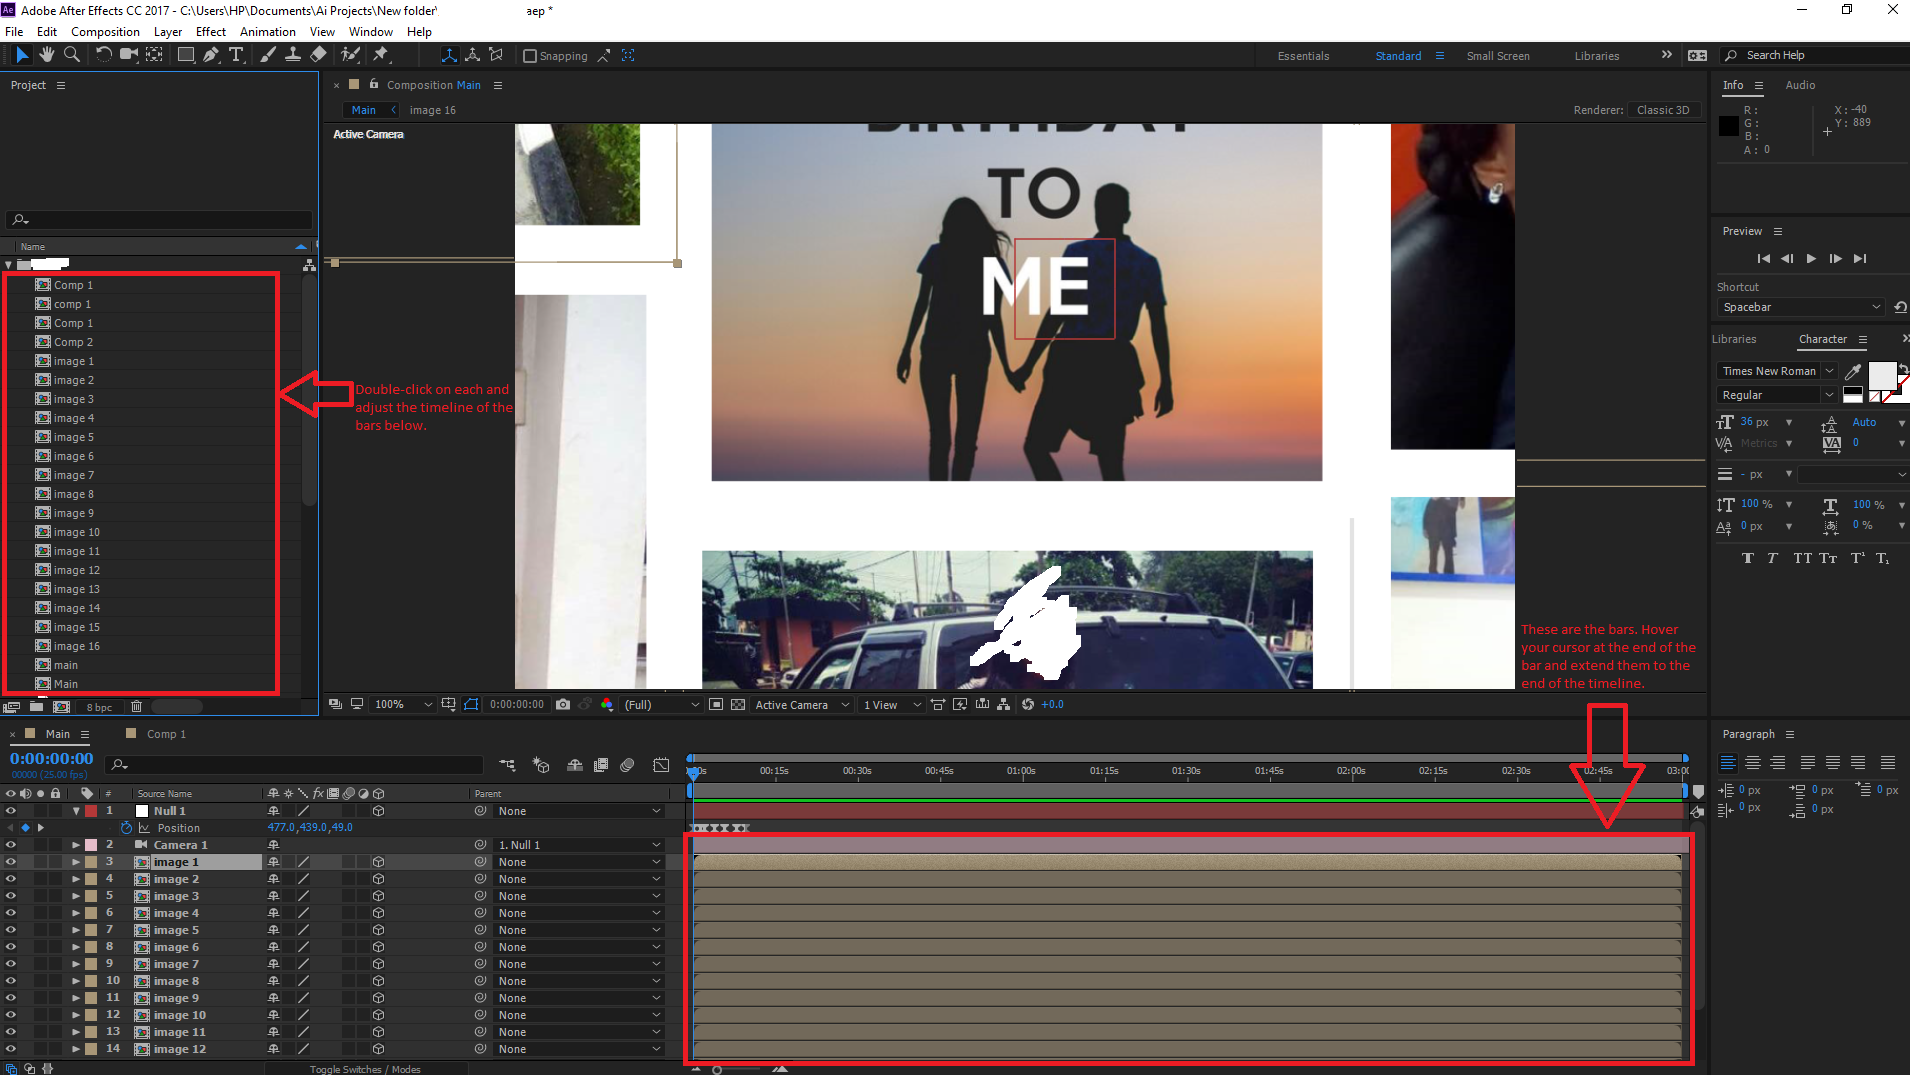Toggle the transparency grid in viewer

(x=738, y=705)
